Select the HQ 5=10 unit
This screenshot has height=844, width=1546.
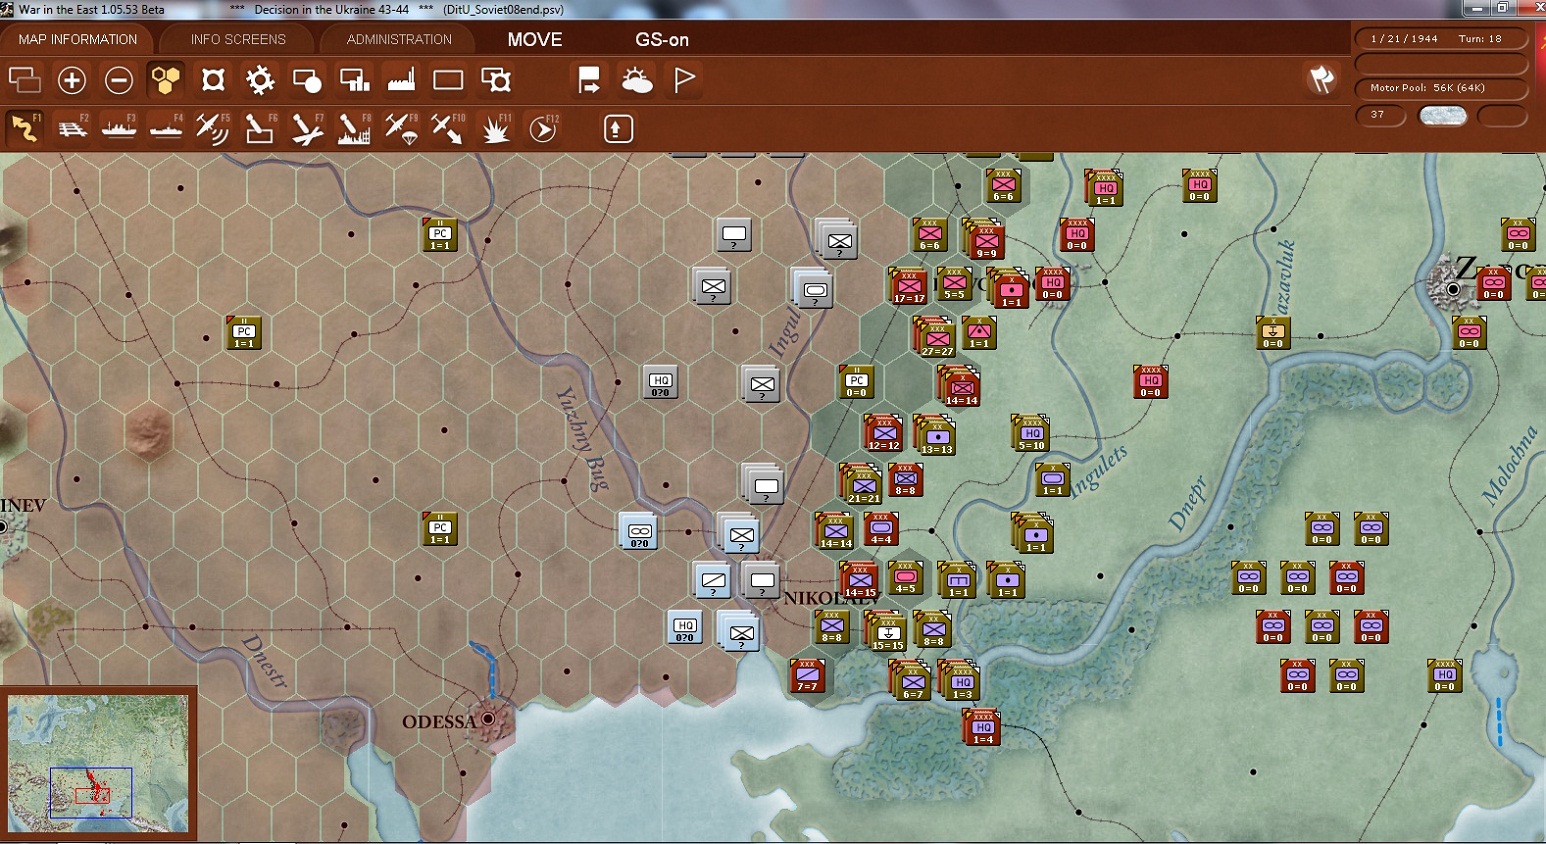point(1030,433)
